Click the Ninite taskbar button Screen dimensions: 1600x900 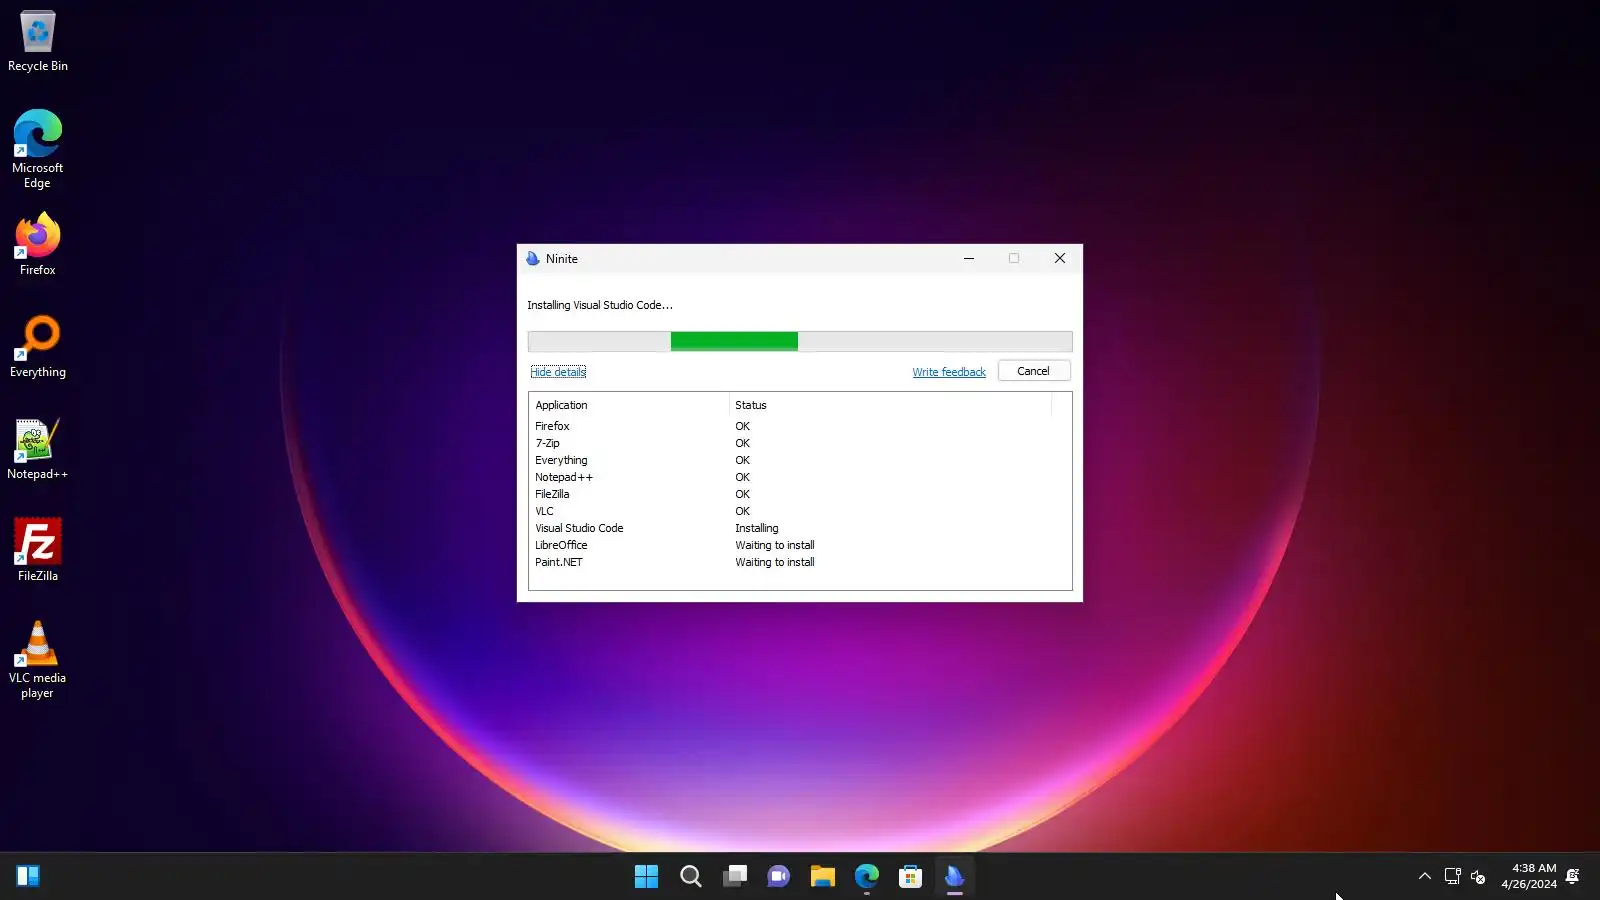coord(955,877)
